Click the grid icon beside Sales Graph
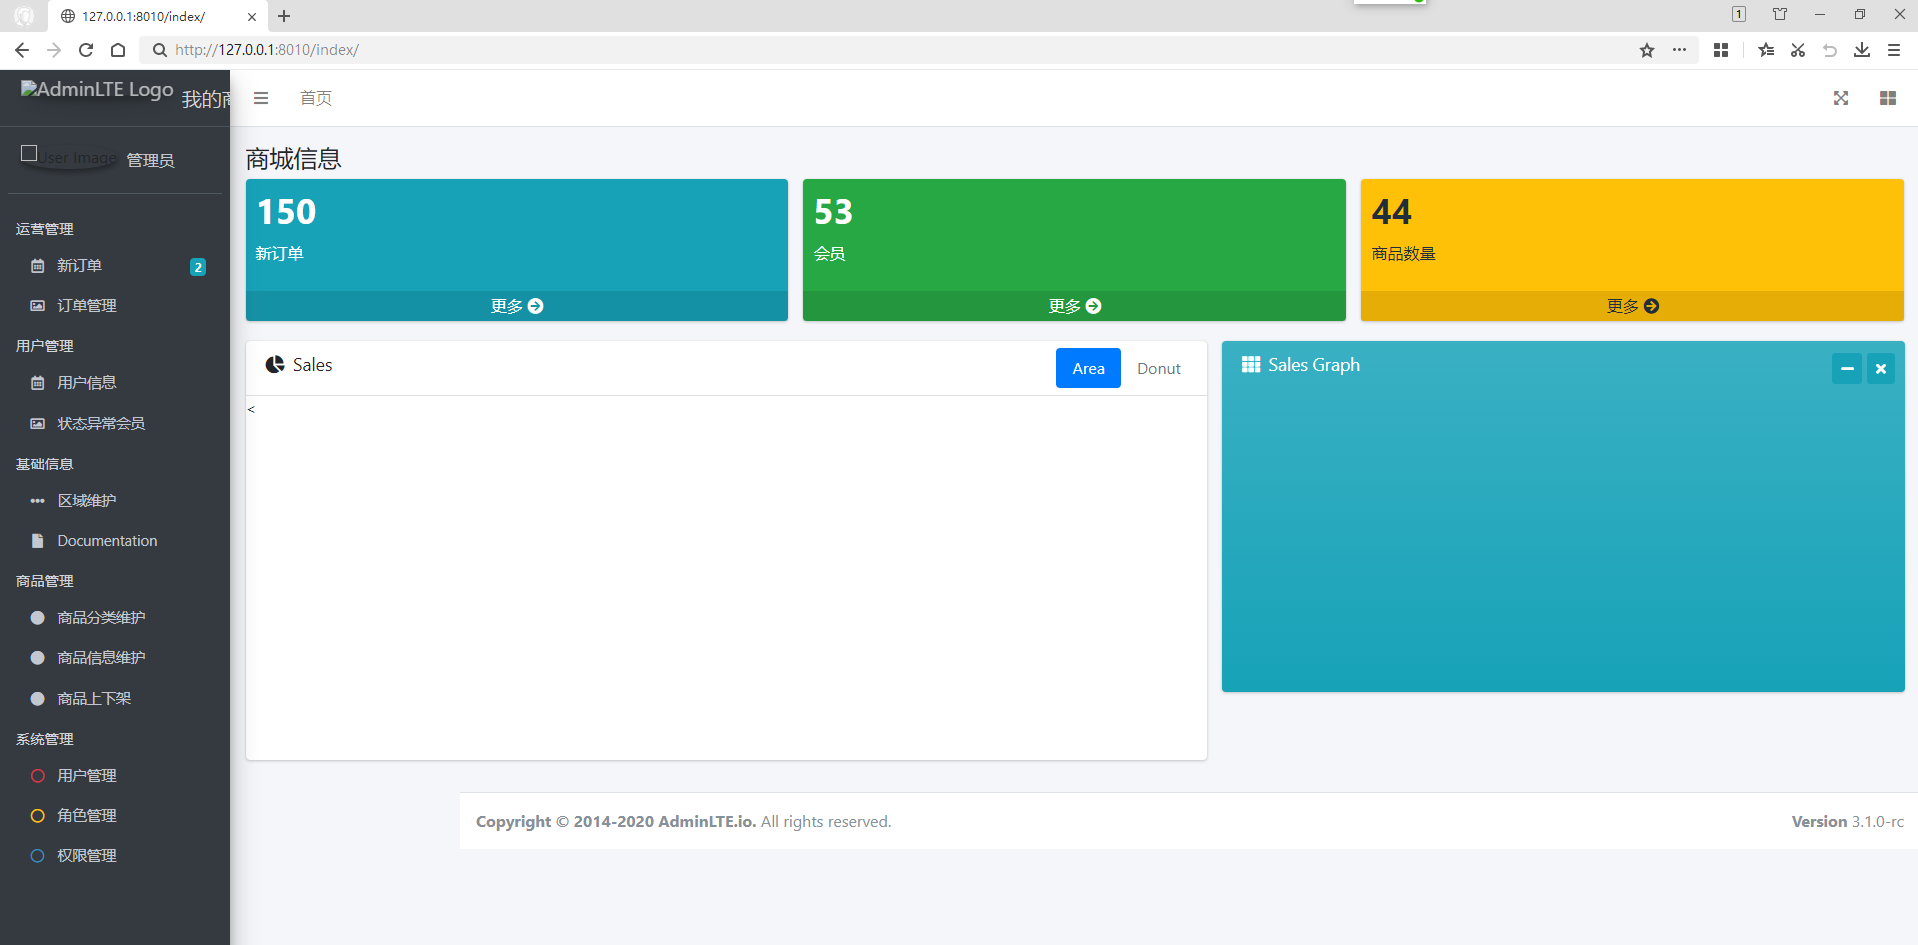Viewport: 1918px width, 945px height. click(x=1250, y=365)
